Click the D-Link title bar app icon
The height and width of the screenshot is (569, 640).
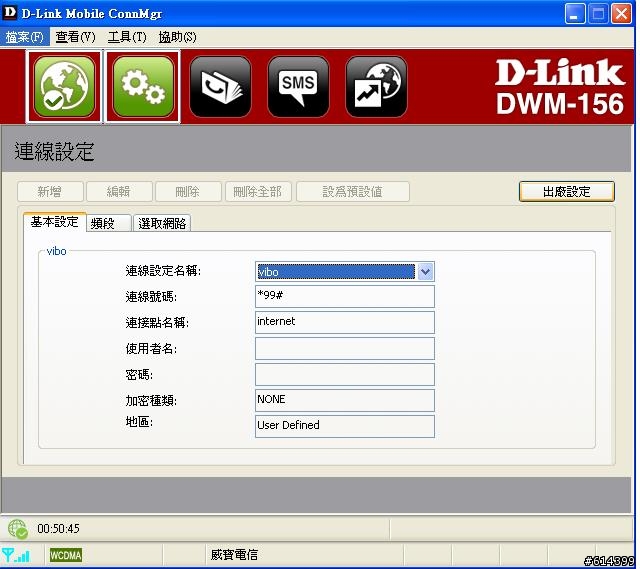(9, 12)
